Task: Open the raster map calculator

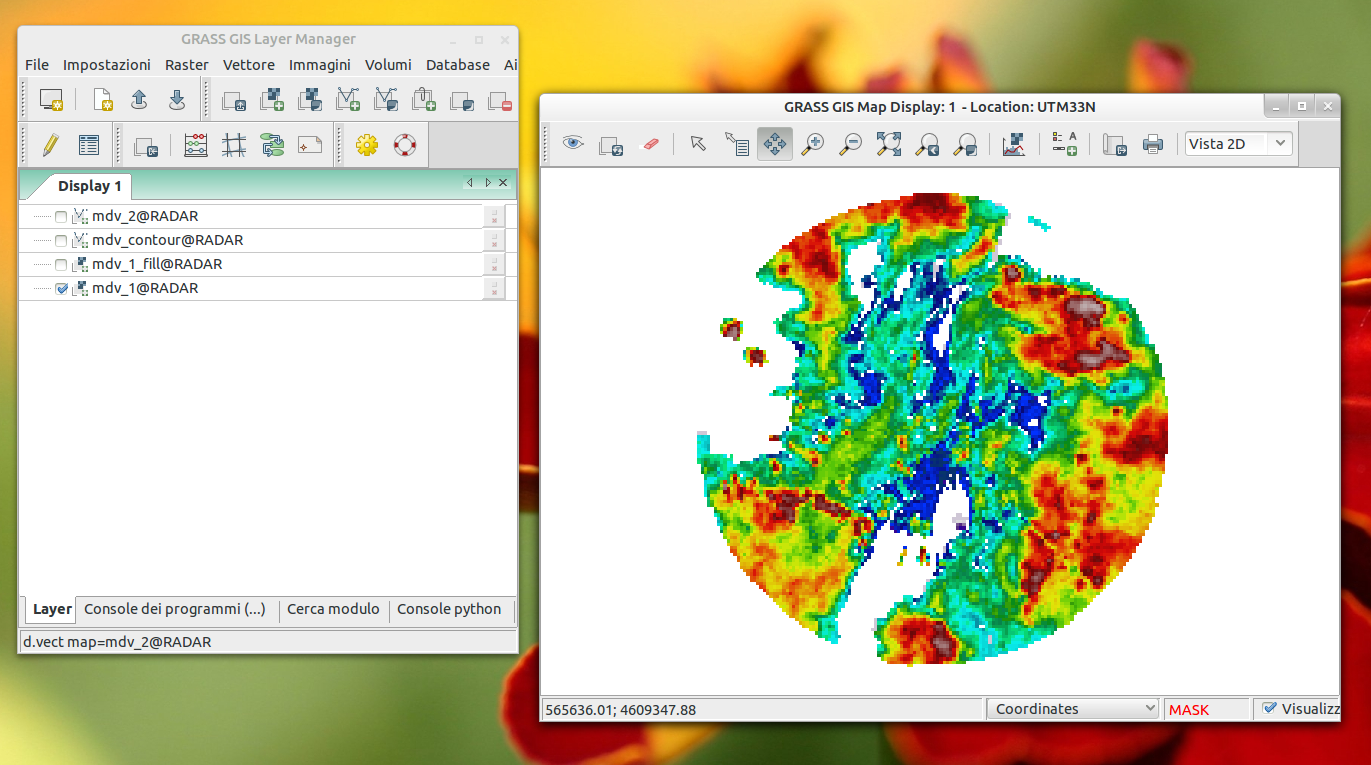Action: 196,145
